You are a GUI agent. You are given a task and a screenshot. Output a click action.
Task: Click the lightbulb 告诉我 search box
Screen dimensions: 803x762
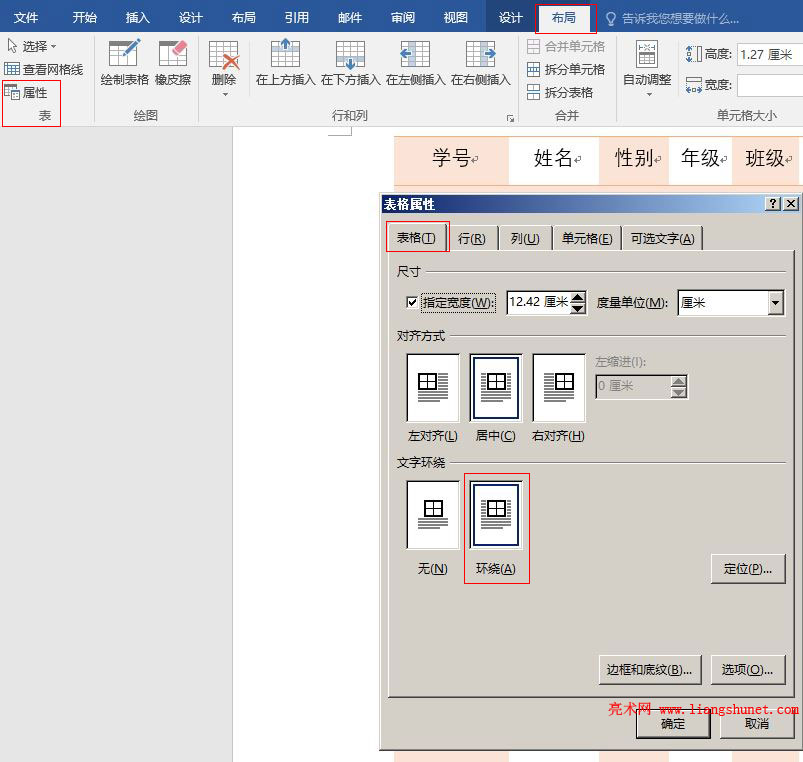(672, 19)
